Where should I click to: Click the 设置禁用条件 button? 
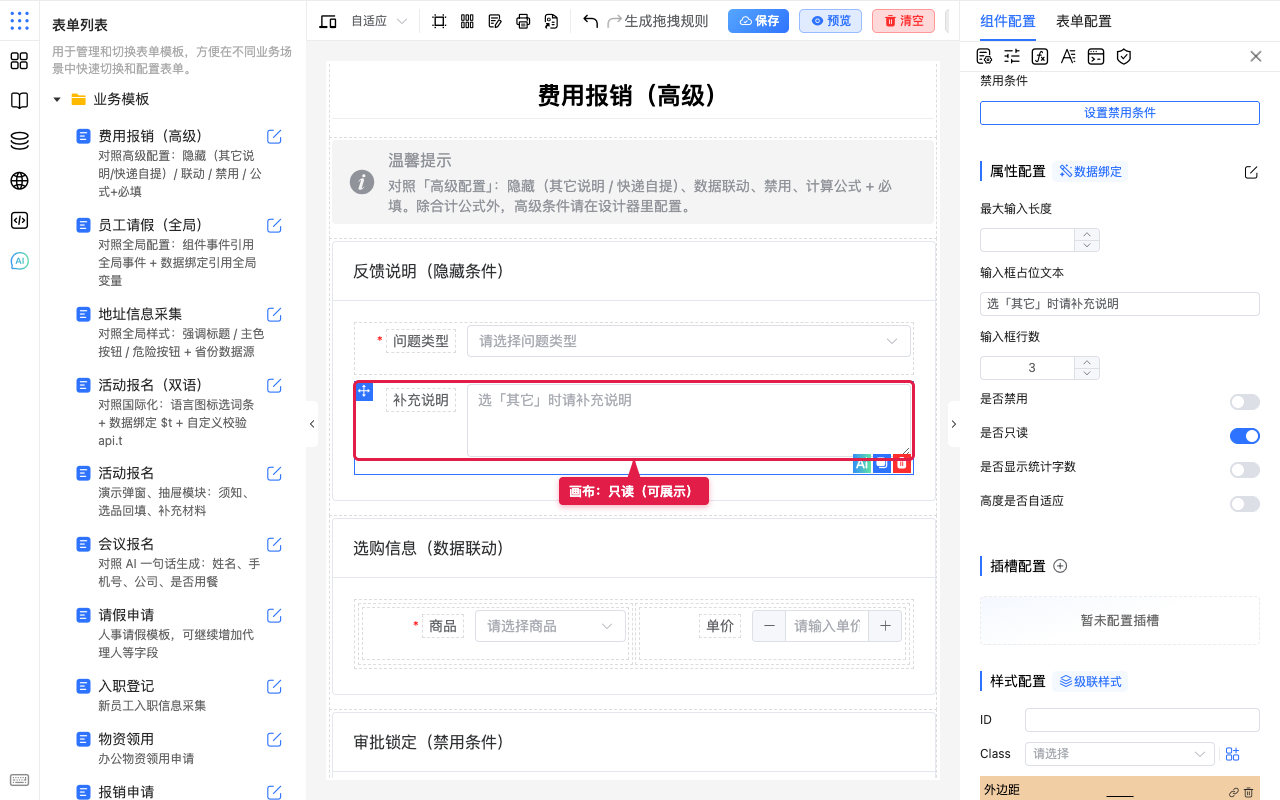pyautogui.click(x=1120, y=113)
